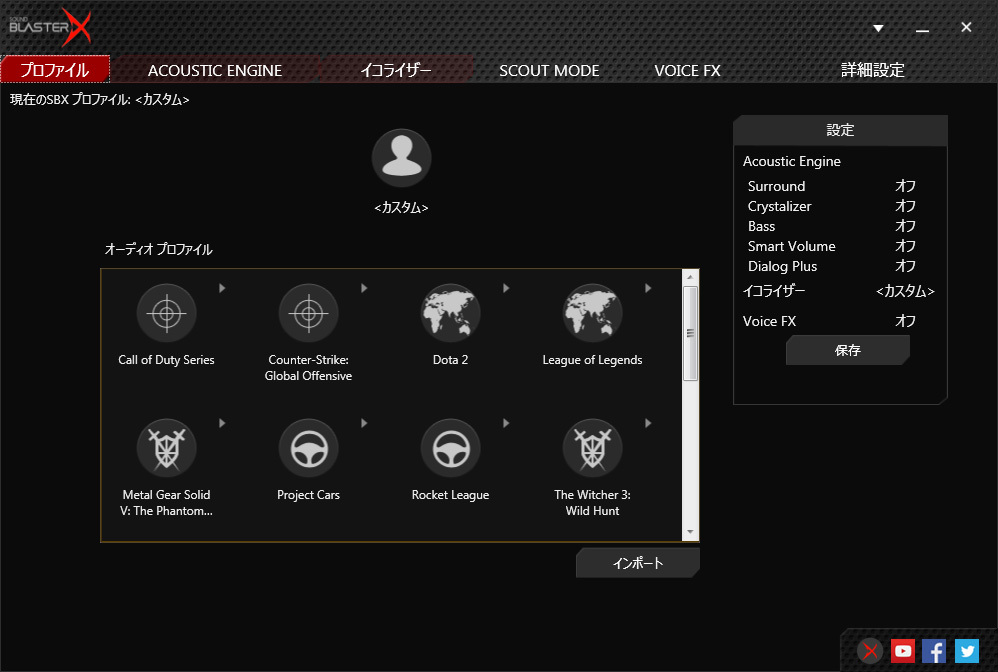
Task: Open the YouTube link icon
Action: pos(903,651)
